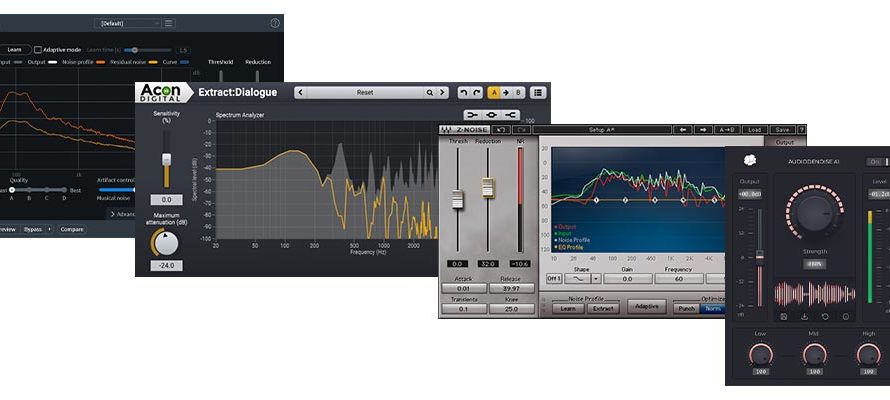Viewport: 890px width, 400px height.
Task: Expand the Default preset dropdown
Action: 128,23
